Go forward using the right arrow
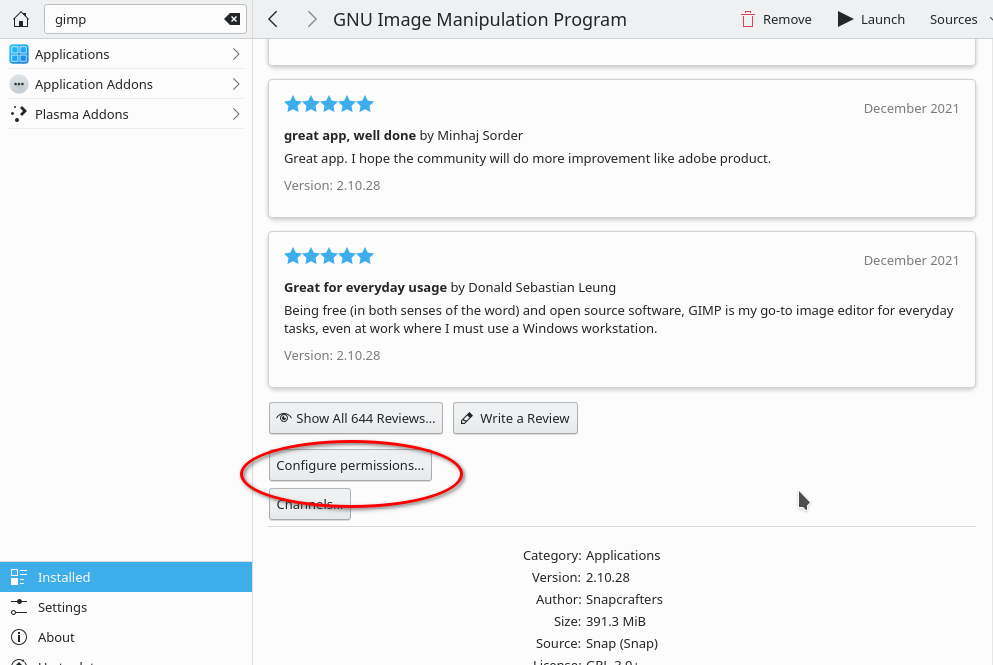This screenshot has height=665, width=993. coord(312,19)
